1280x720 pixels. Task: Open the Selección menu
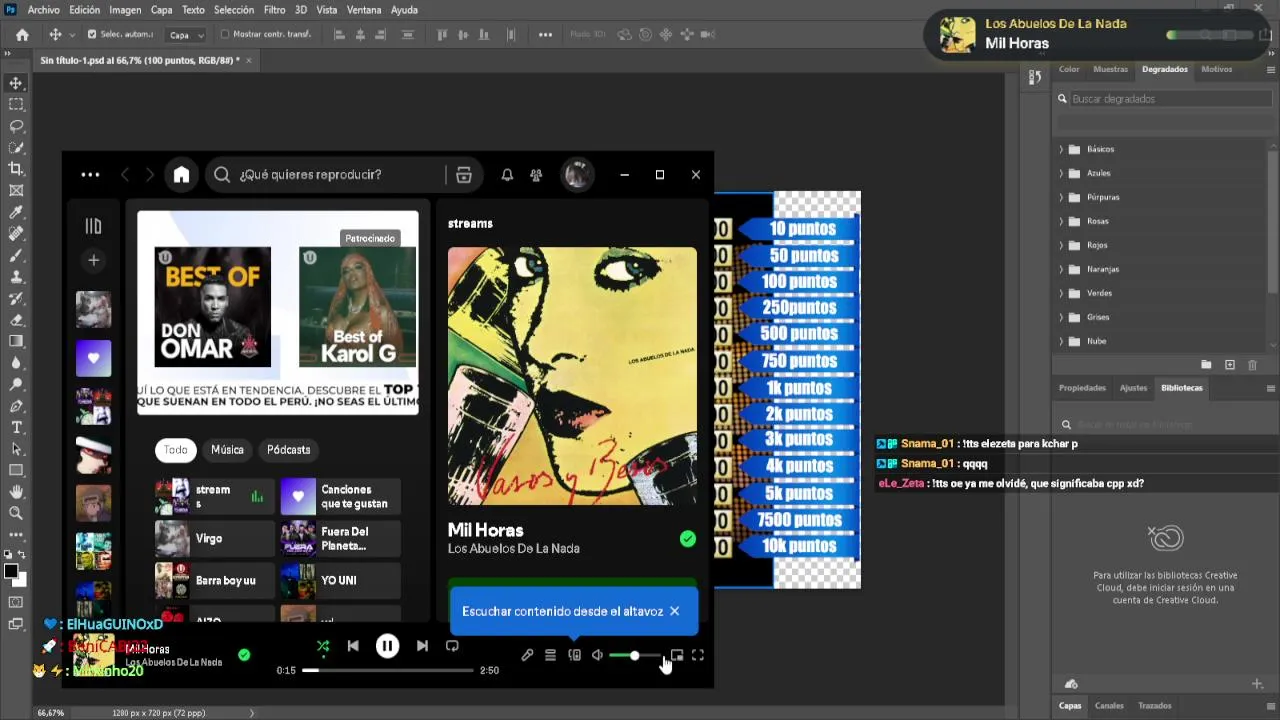pyautogui.click(x=234, y=10)
